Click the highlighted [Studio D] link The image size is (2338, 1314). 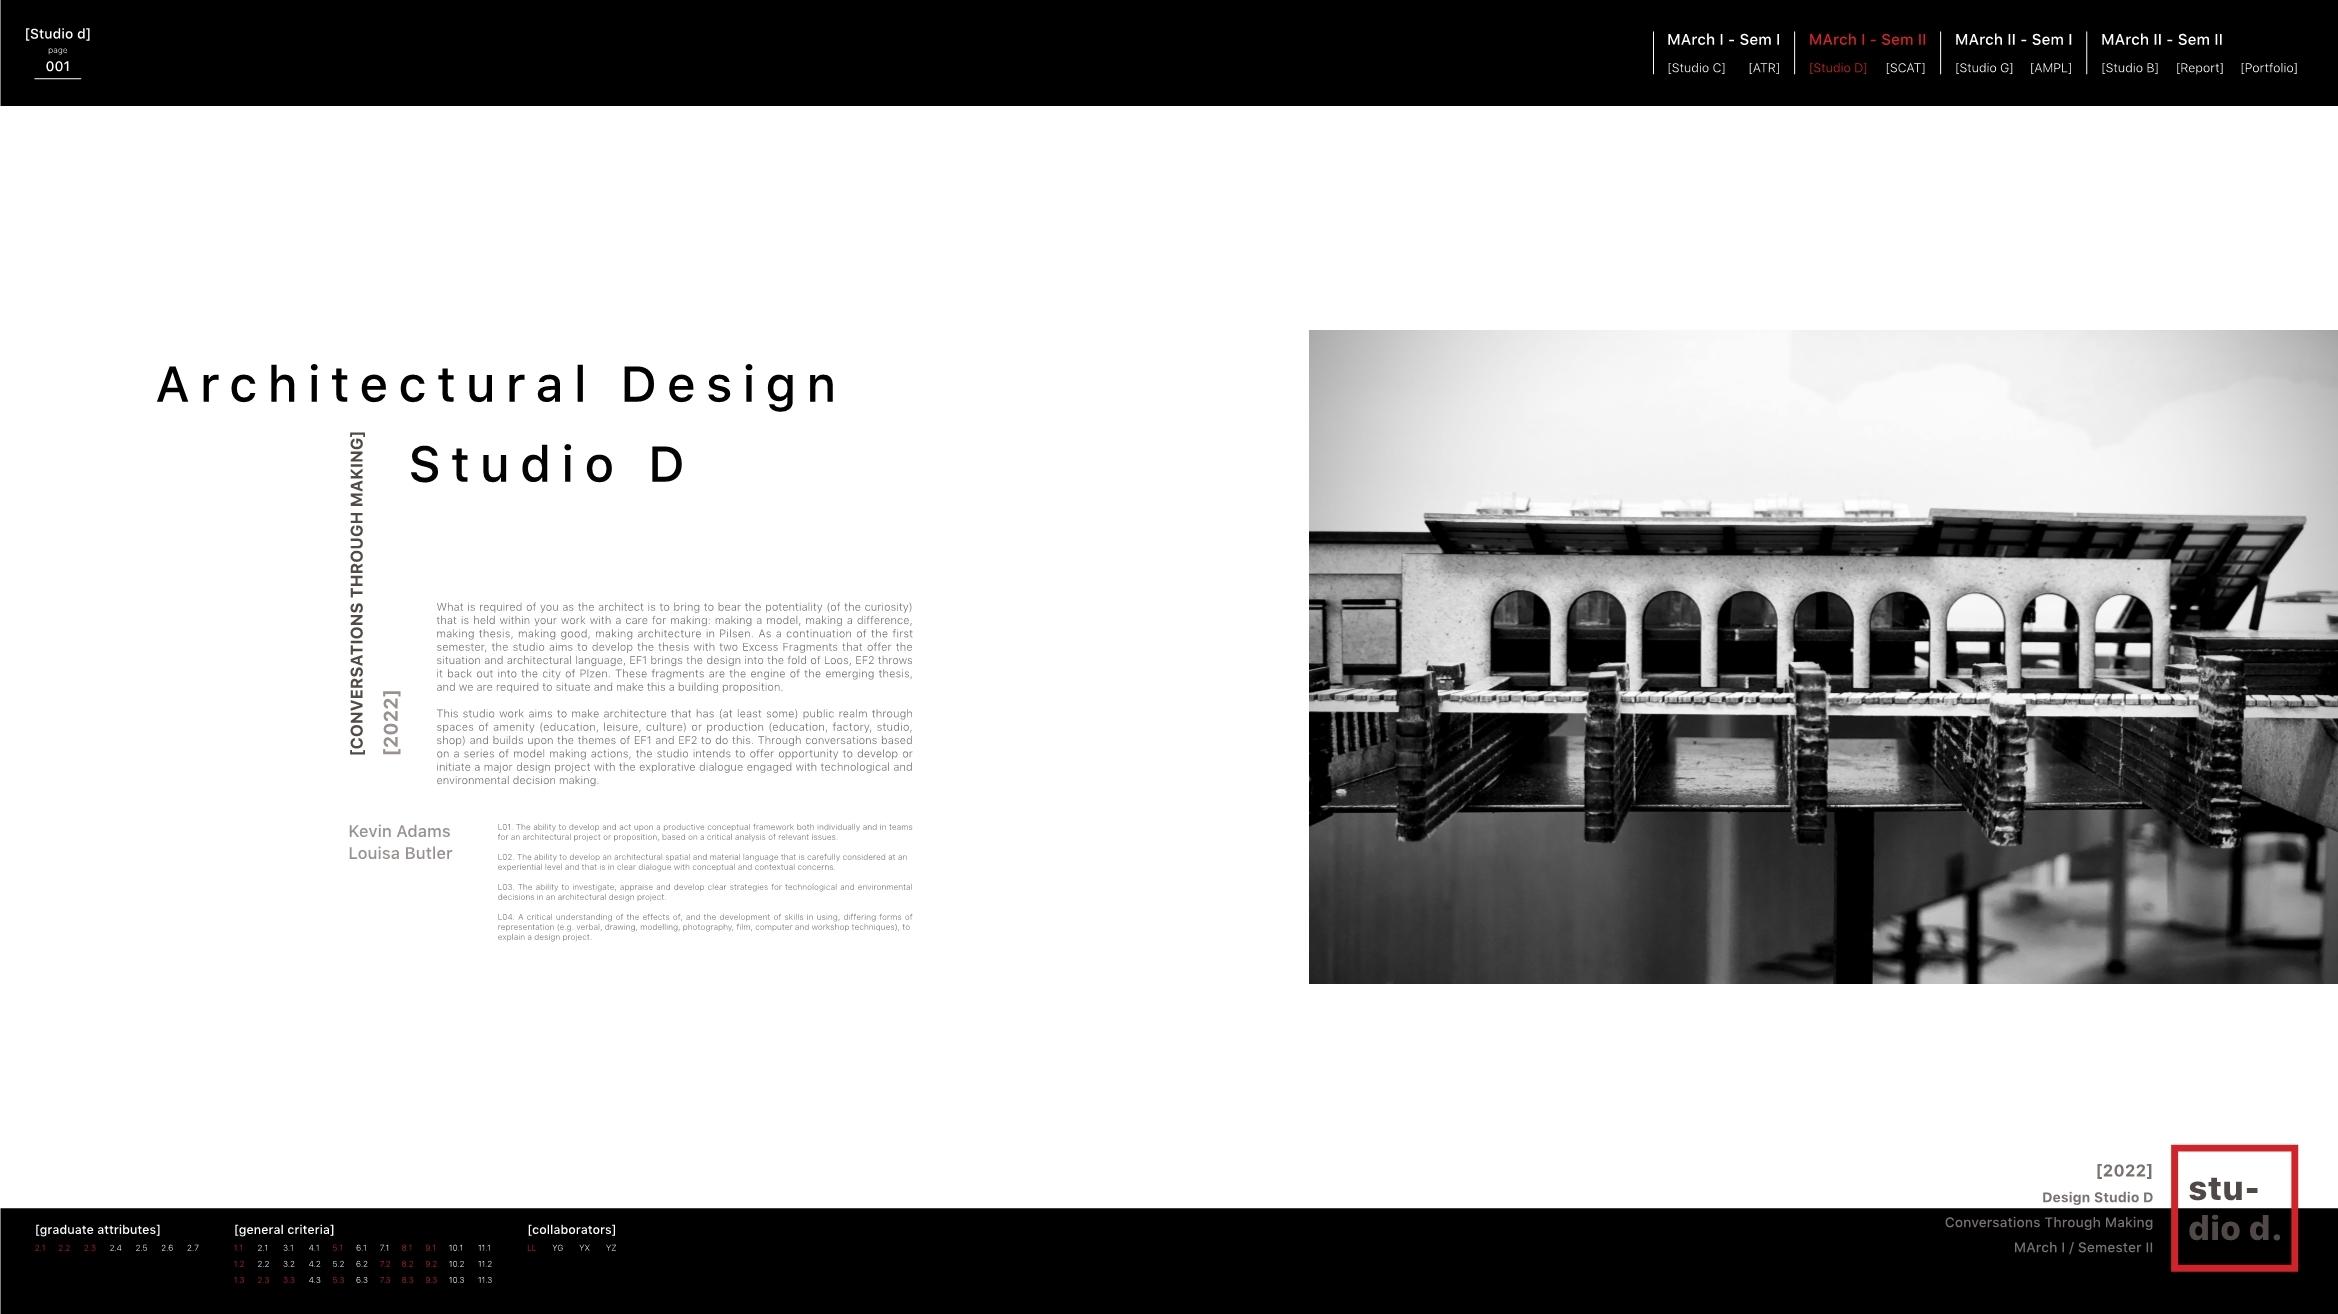pos(1837,68)
